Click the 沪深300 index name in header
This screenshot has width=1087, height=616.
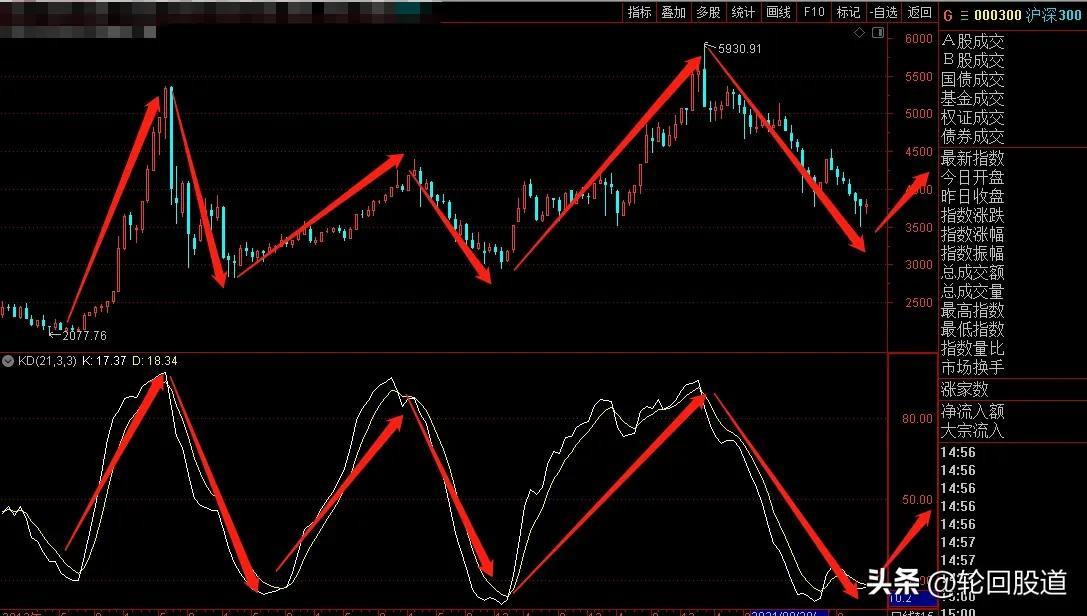1055,14
